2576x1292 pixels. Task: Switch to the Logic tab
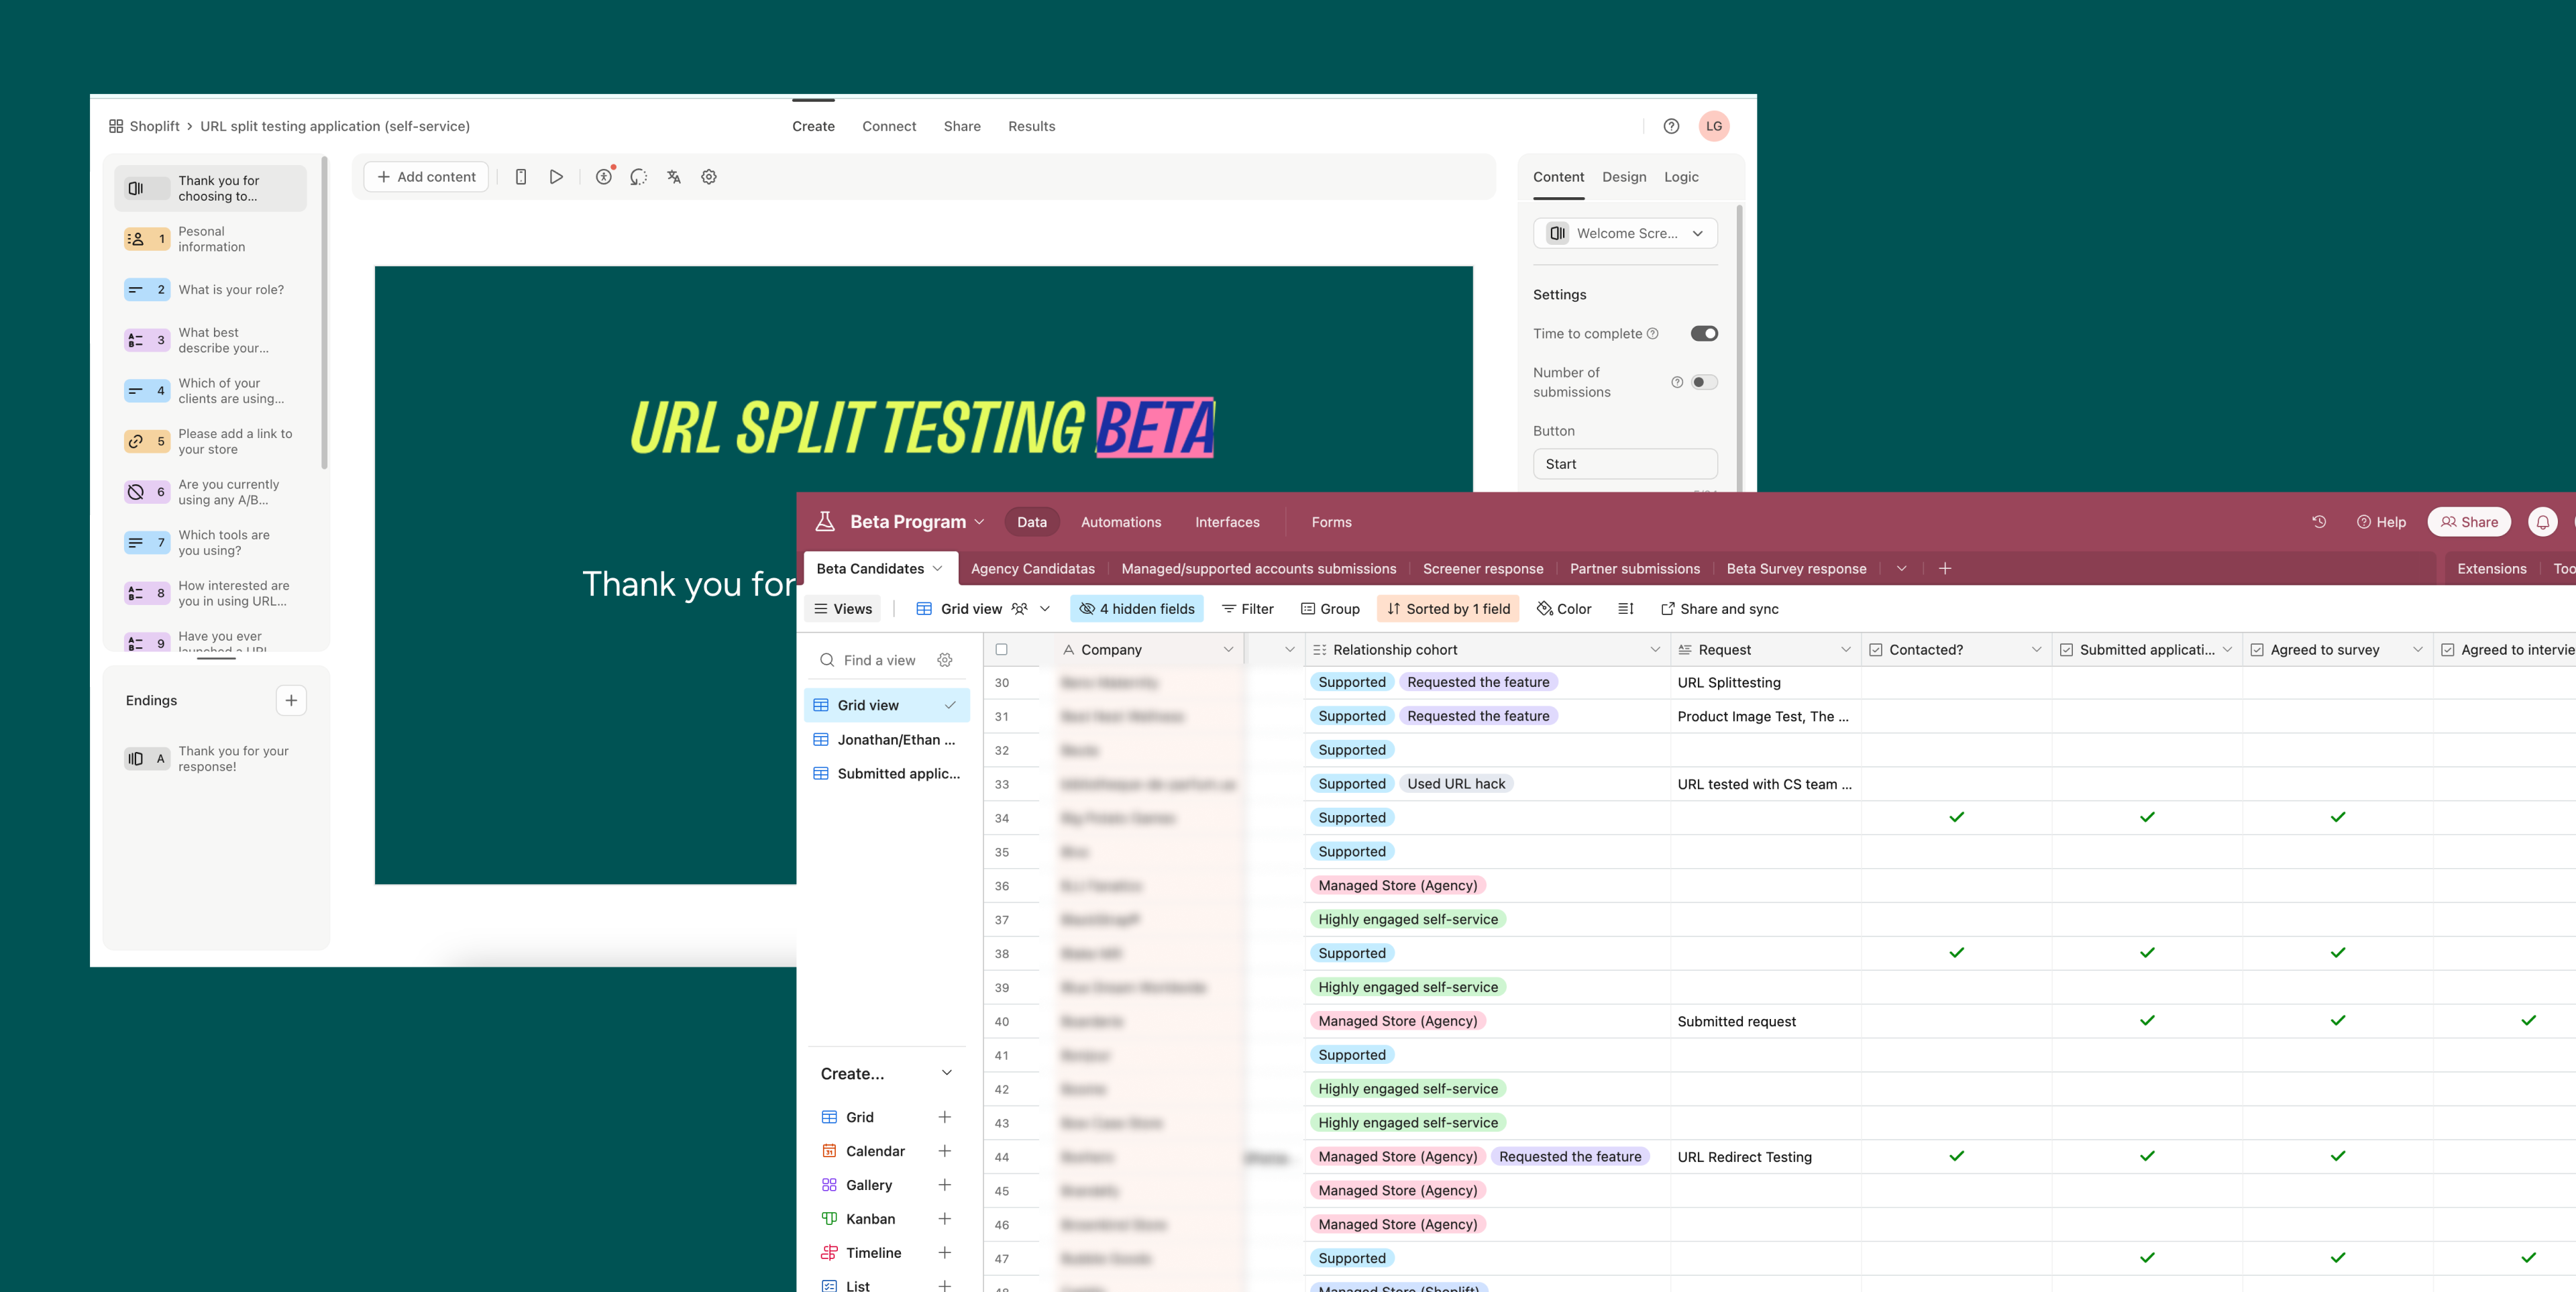pos(1681,177)
